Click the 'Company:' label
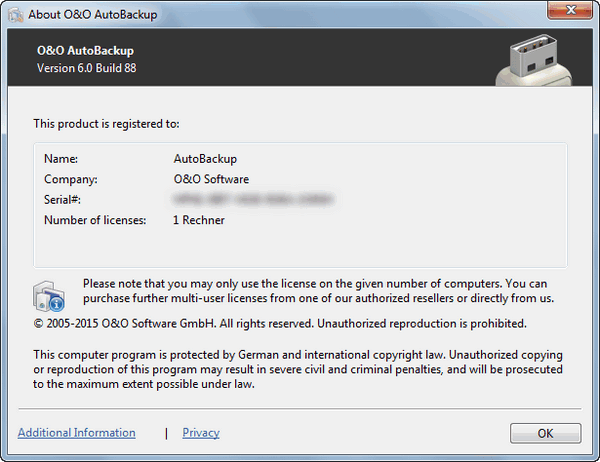This screenshot has width=600, height=462. coord(71,179)
